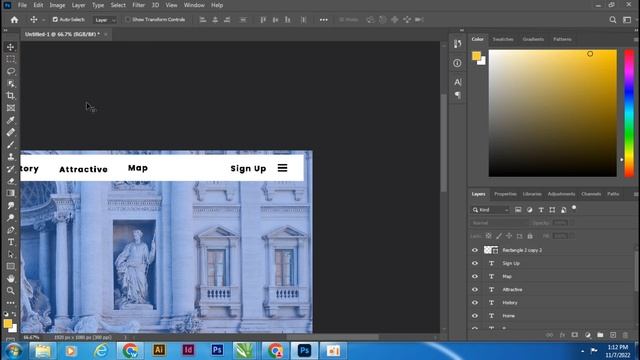Click the create new layer icon
This screenshot has height=360, width=640.
pos(613,335)
